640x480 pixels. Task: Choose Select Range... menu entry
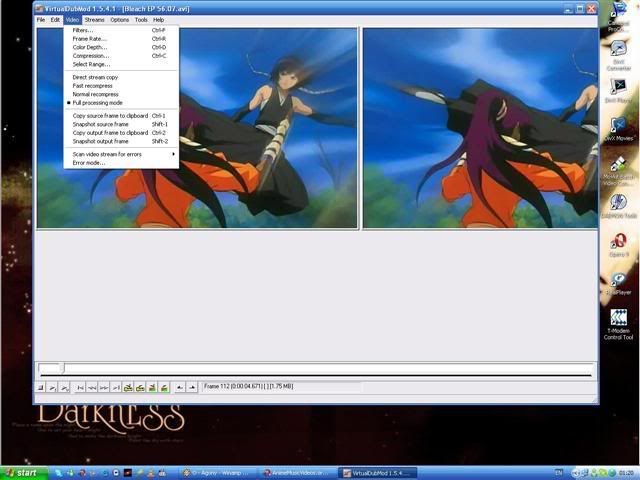pyautogui.click(x=121, y=64)
